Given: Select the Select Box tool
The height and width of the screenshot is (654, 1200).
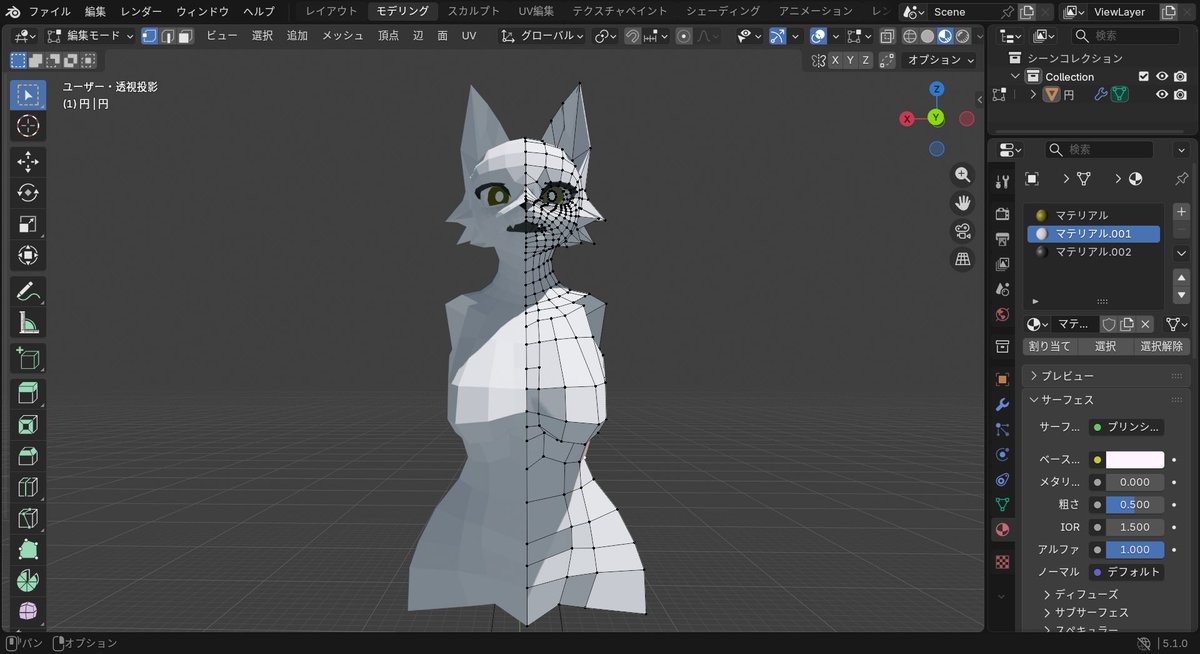Looking at the screenshot, I should (28, 95).
